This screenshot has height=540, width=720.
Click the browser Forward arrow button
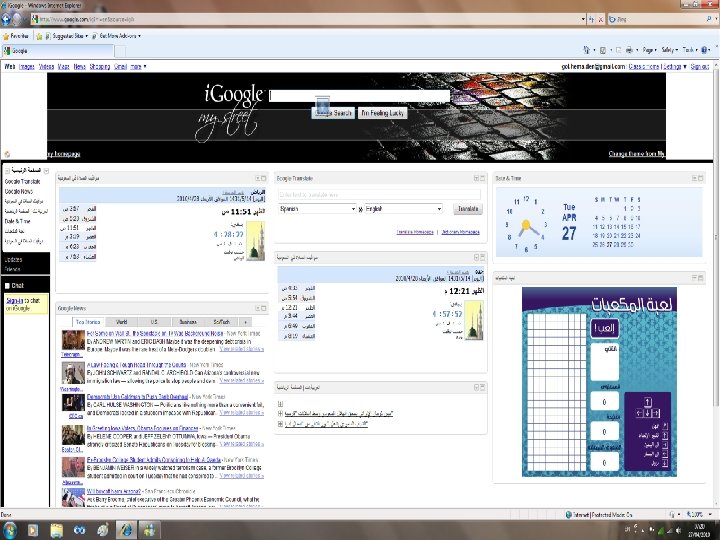[x=18, y=19]
